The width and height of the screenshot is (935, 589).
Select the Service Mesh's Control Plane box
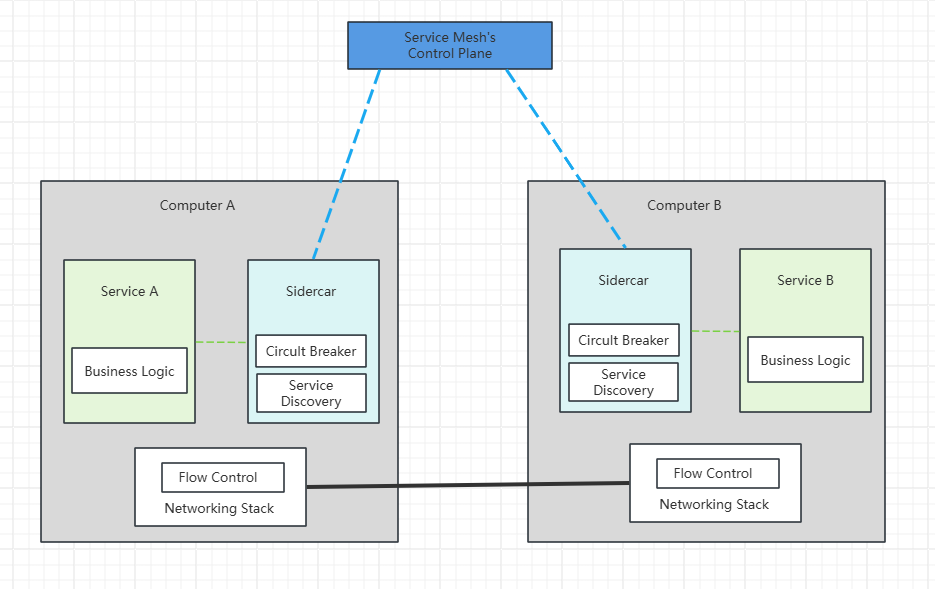click(449, 45)
